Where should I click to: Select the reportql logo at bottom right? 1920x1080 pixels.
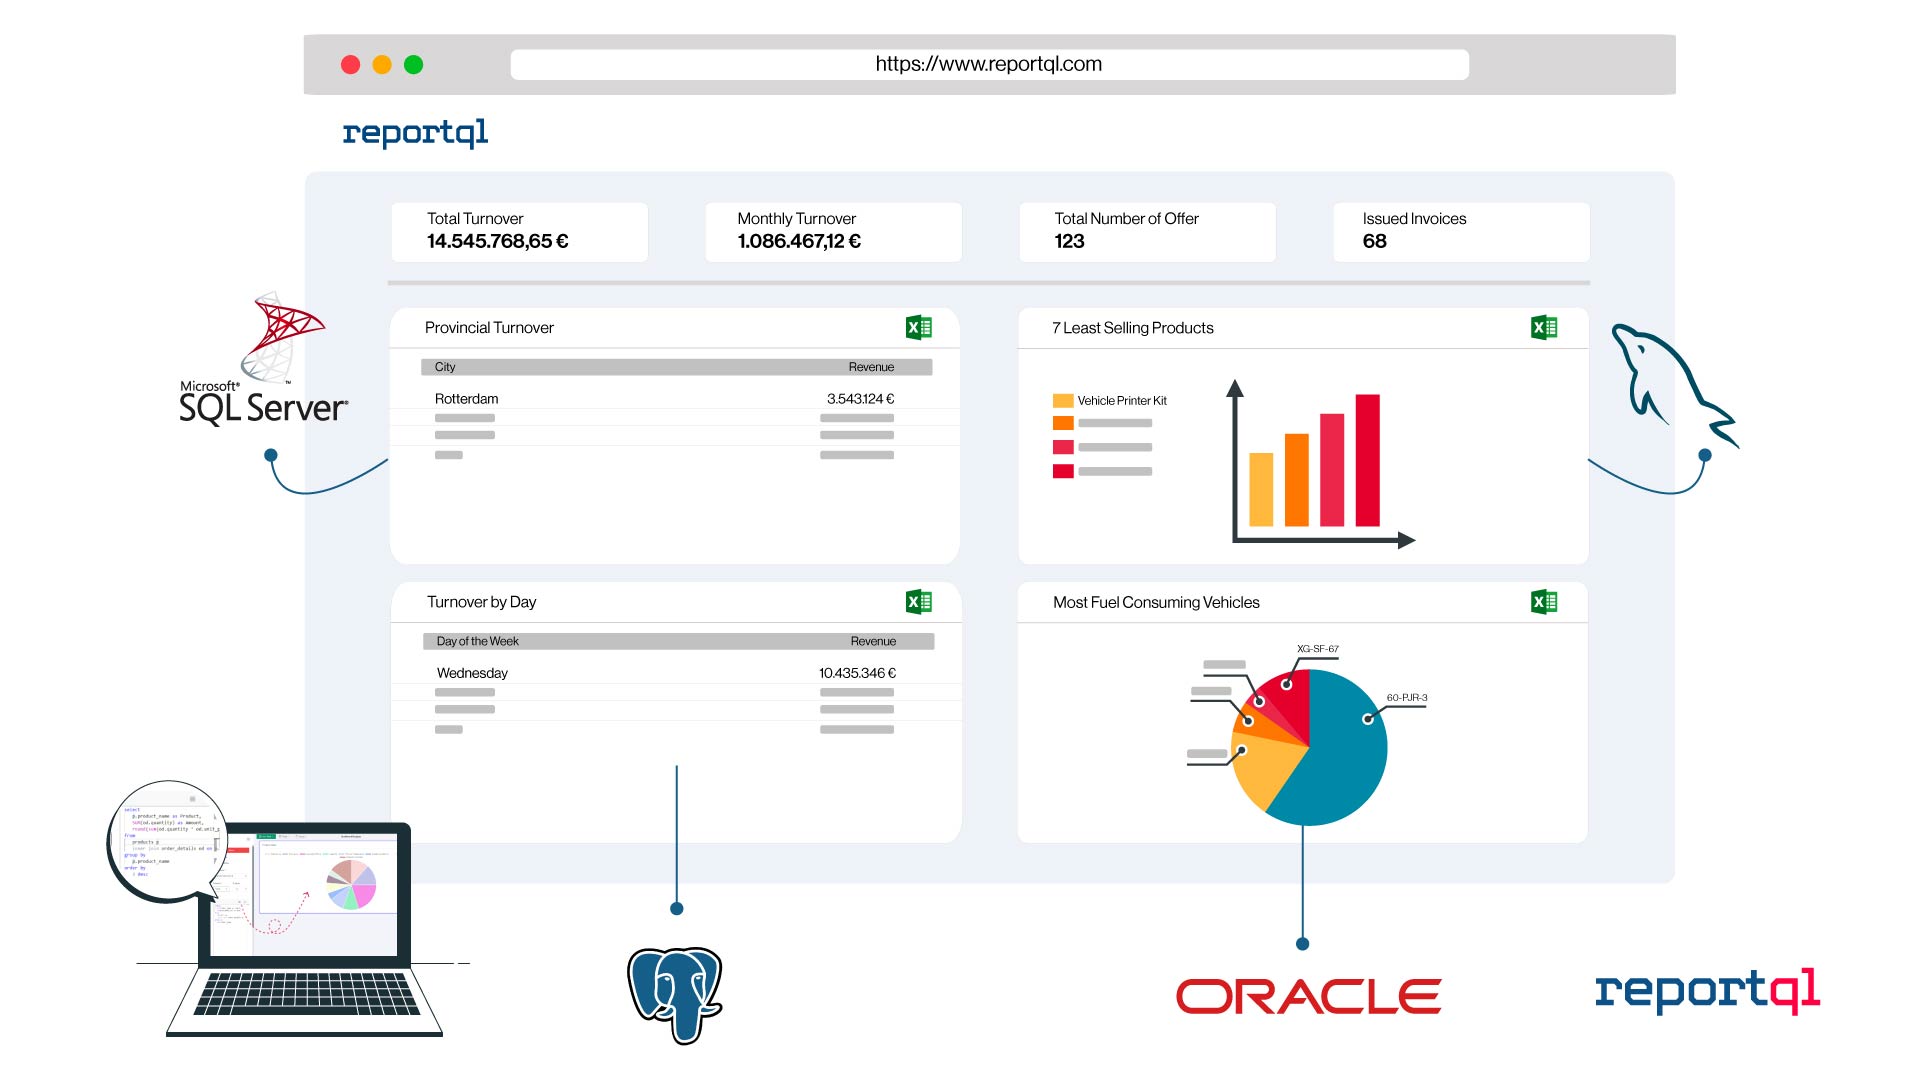click(1708, 992)
